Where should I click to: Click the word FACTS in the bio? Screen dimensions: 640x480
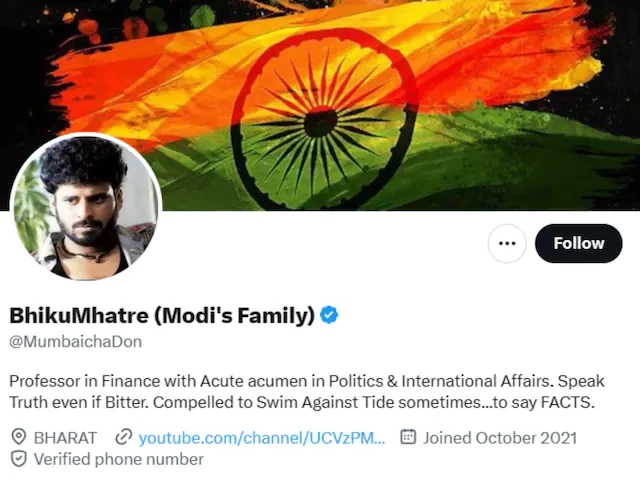(565, 403)
